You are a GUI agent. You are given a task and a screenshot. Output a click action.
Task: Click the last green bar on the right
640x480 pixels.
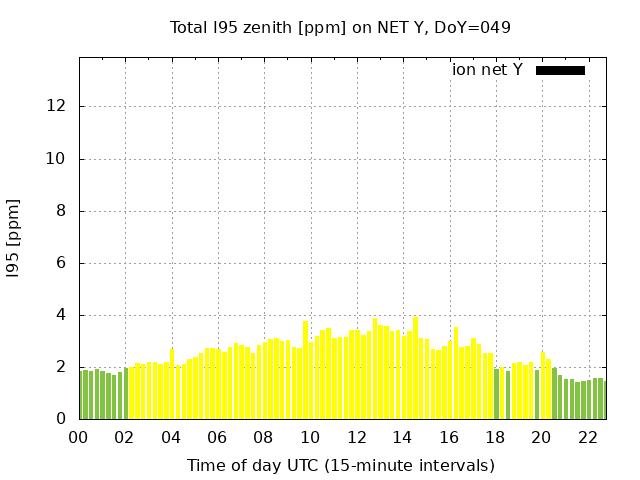coord(604,400)
